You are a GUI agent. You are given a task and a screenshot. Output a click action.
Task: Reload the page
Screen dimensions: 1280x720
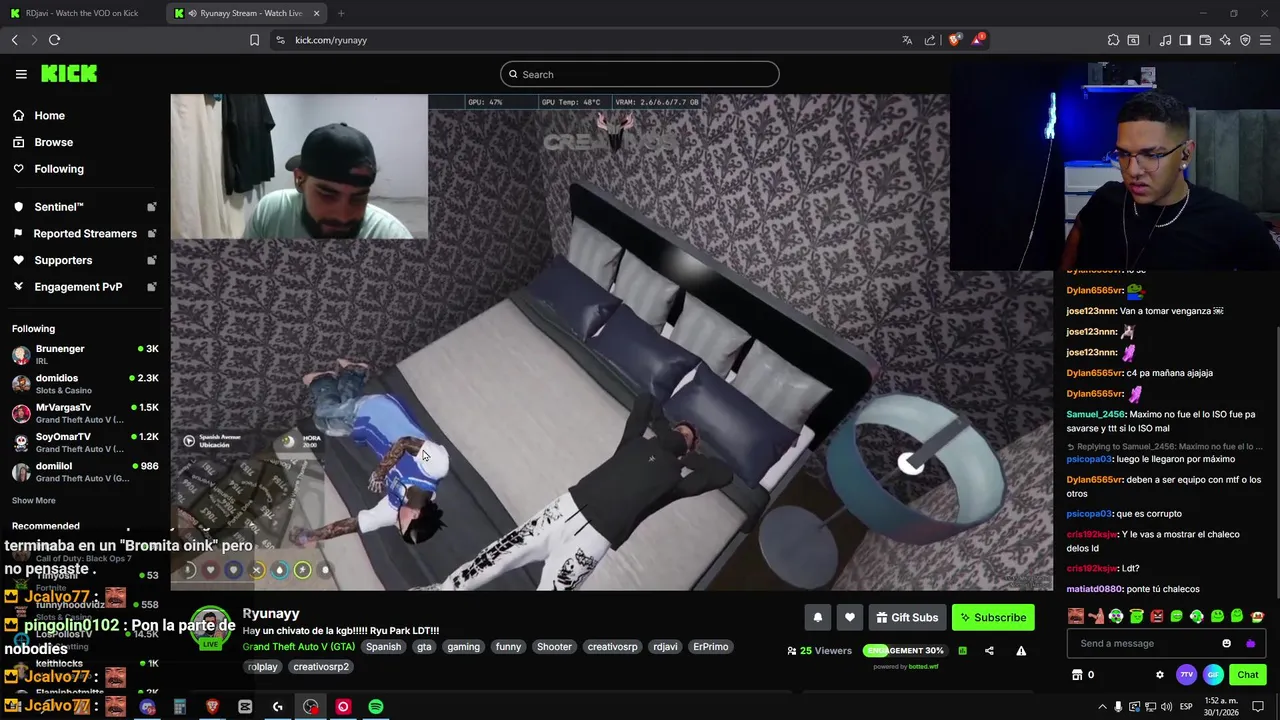pyautogui.click(x=54, y=40)
